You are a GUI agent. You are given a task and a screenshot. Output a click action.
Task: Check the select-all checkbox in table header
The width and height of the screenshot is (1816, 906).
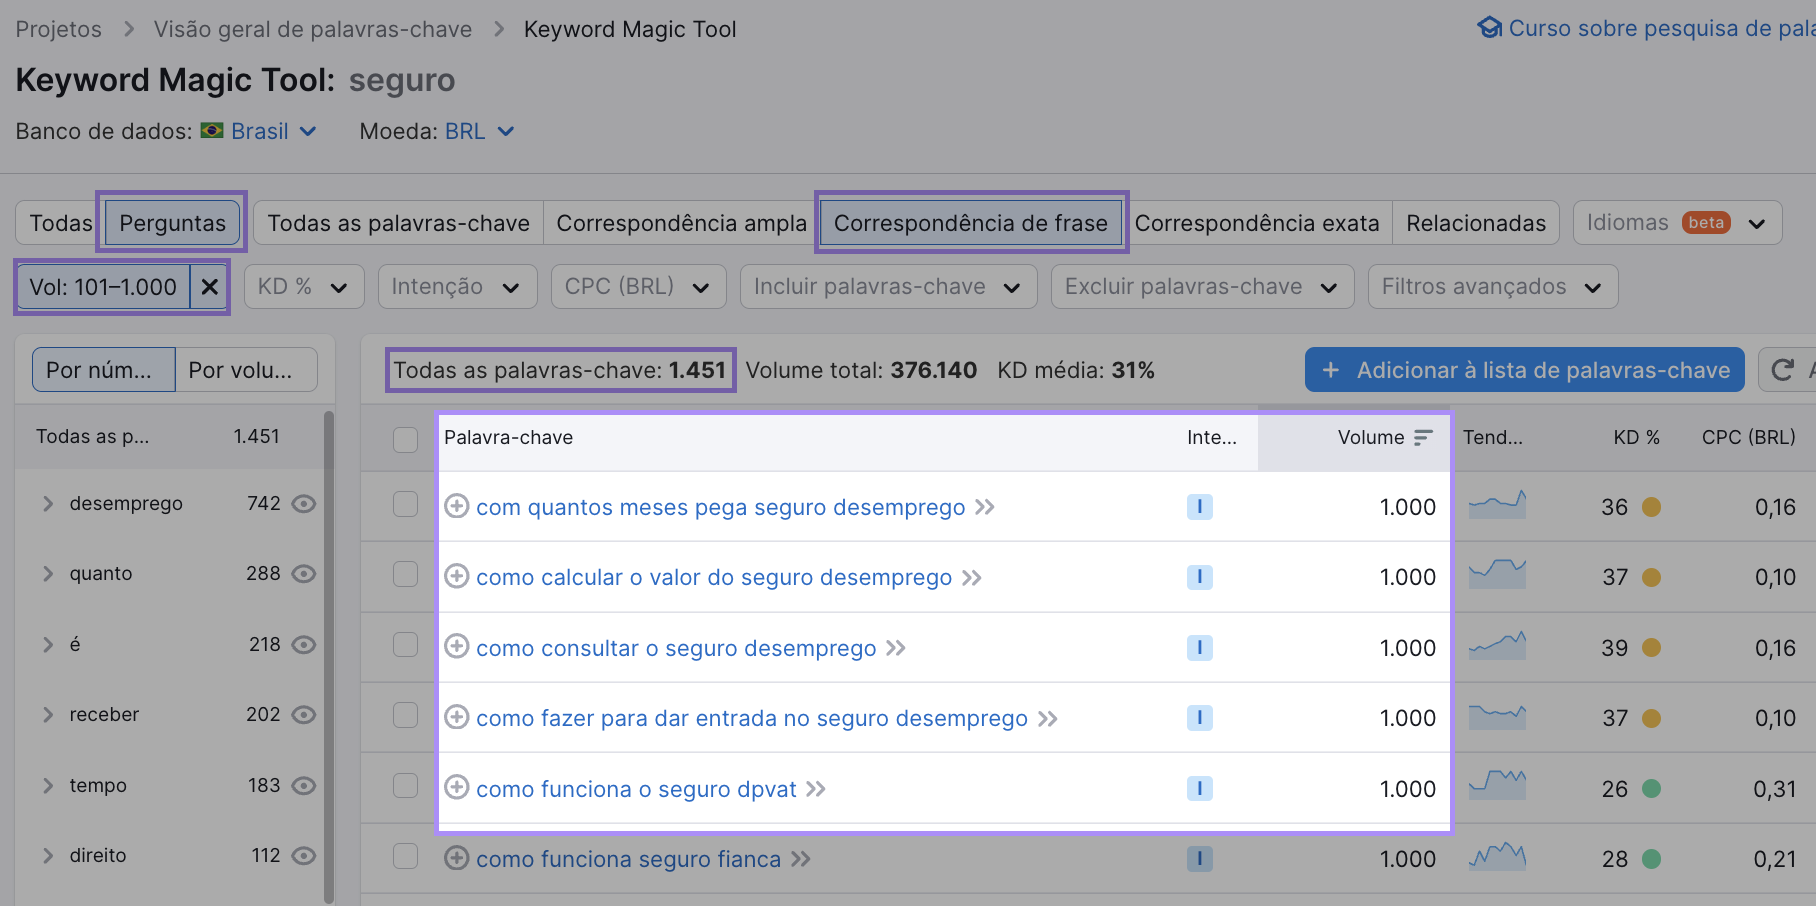point(405,440)
